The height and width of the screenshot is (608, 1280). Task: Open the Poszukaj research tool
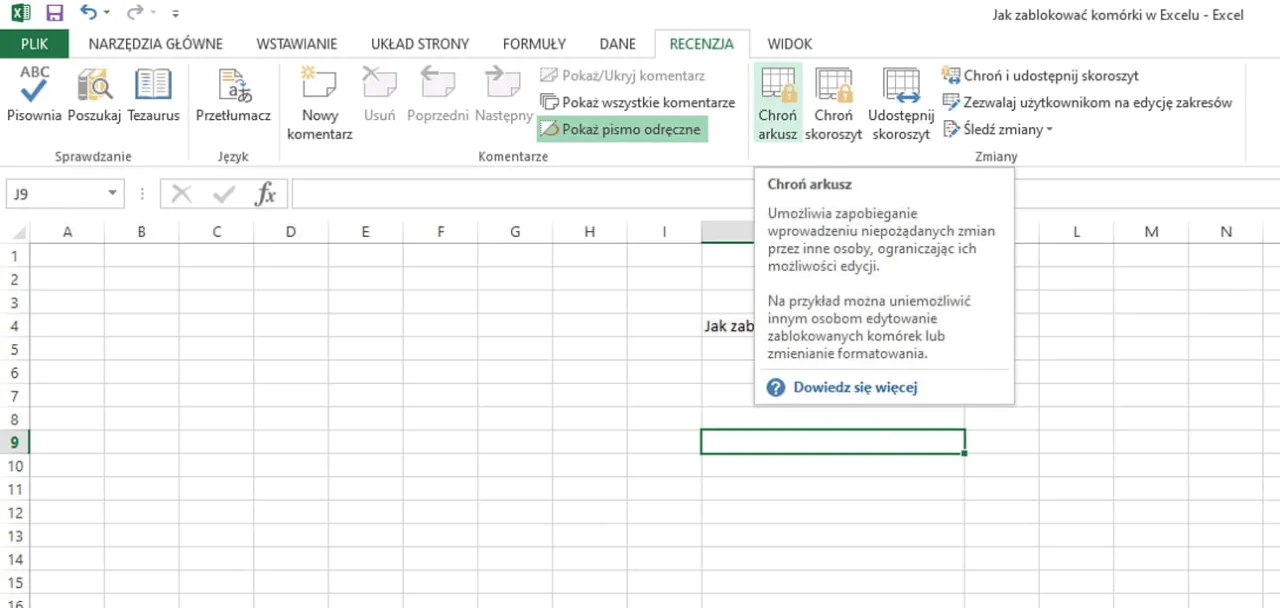pyautogui.click(x=95, y=95)
